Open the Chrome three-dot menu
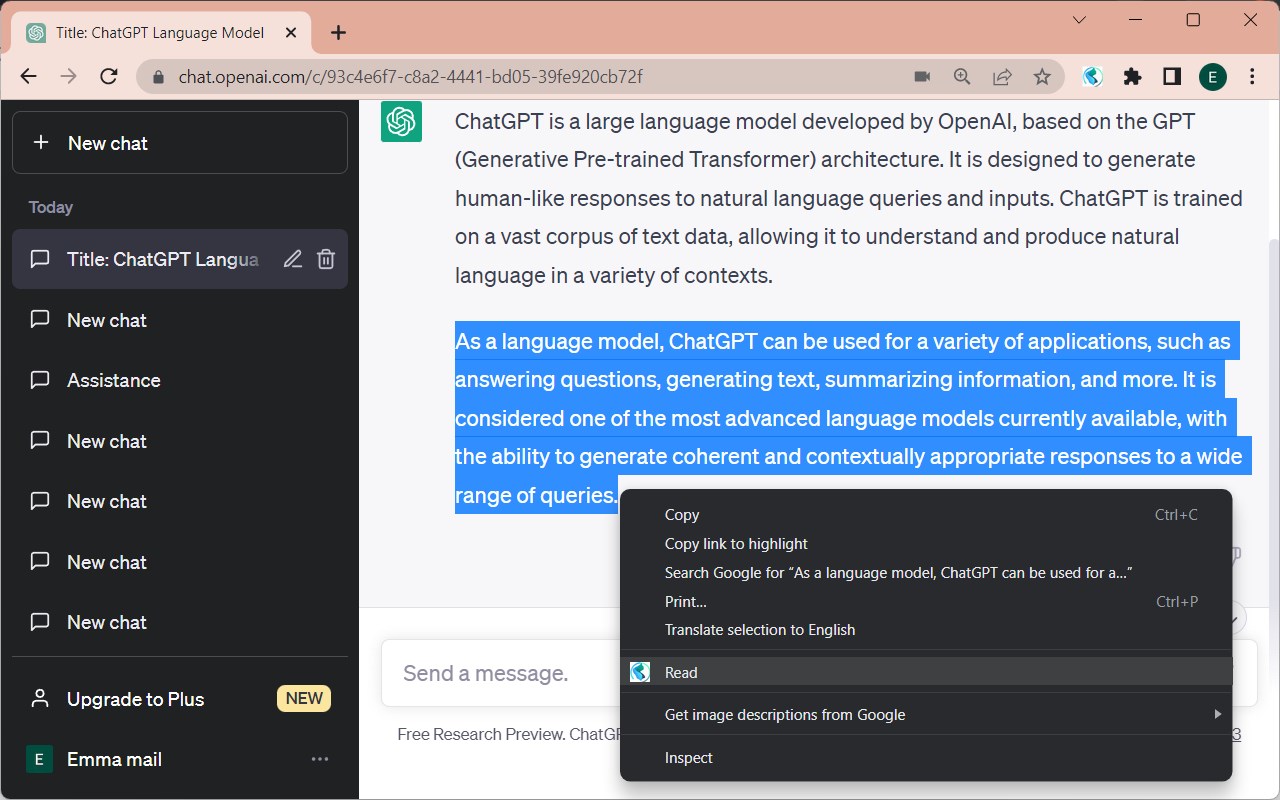Screen dimensions: 1280x800 [x=1253, y=77]
